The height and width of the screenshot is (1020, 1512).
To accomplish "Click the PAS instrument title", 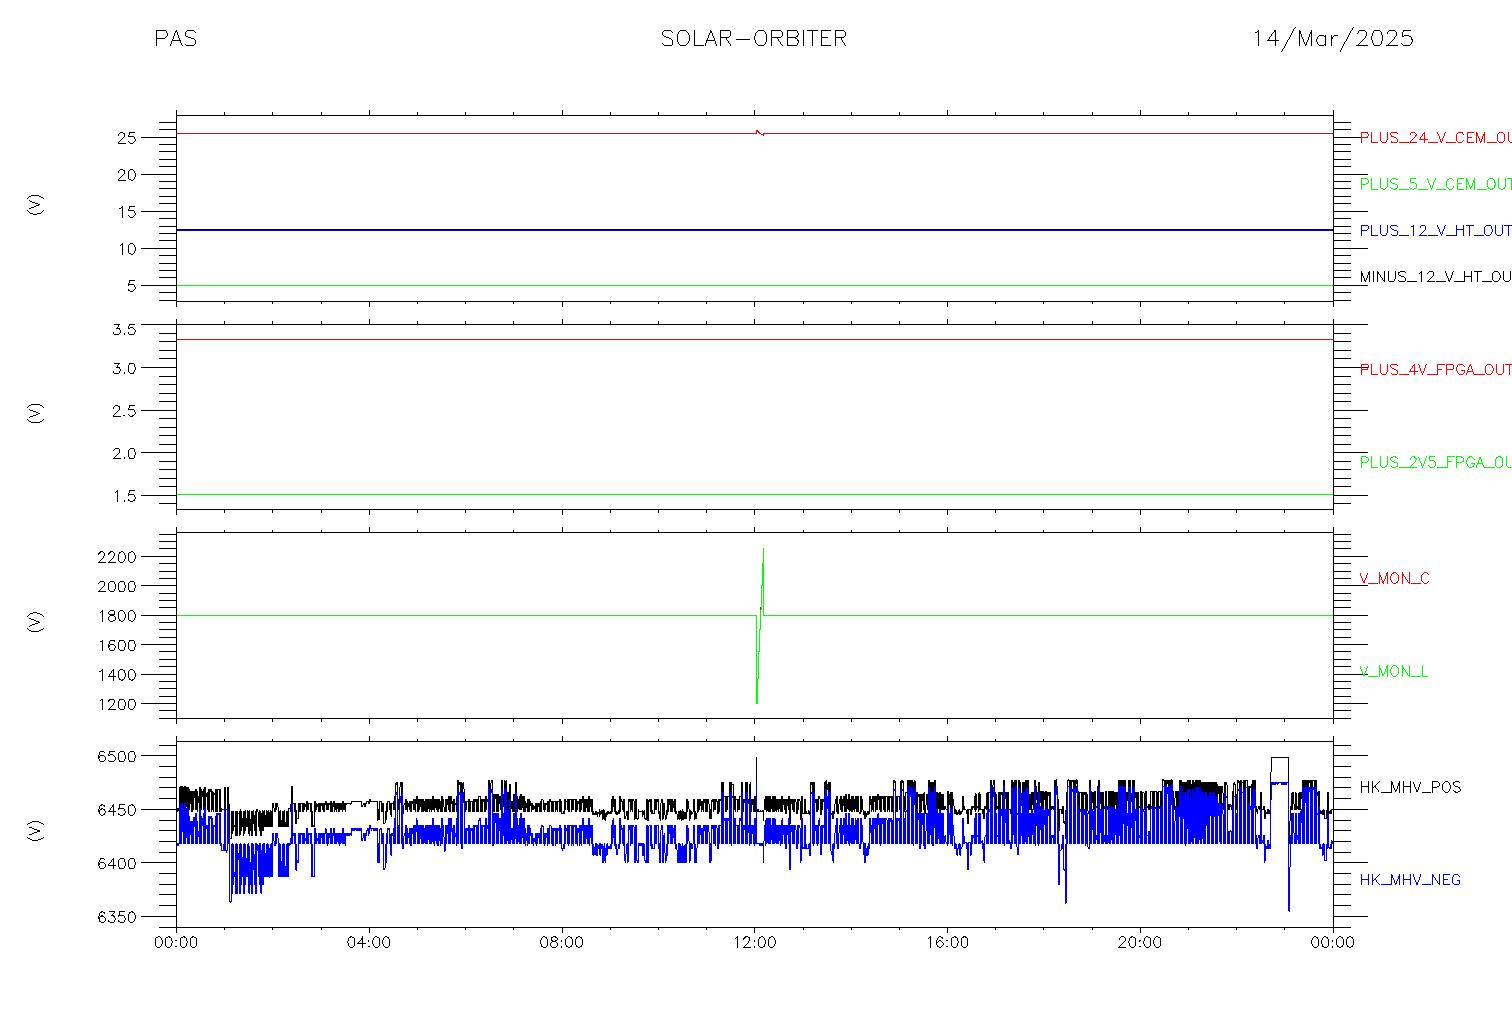I will [x=175, y=39].
